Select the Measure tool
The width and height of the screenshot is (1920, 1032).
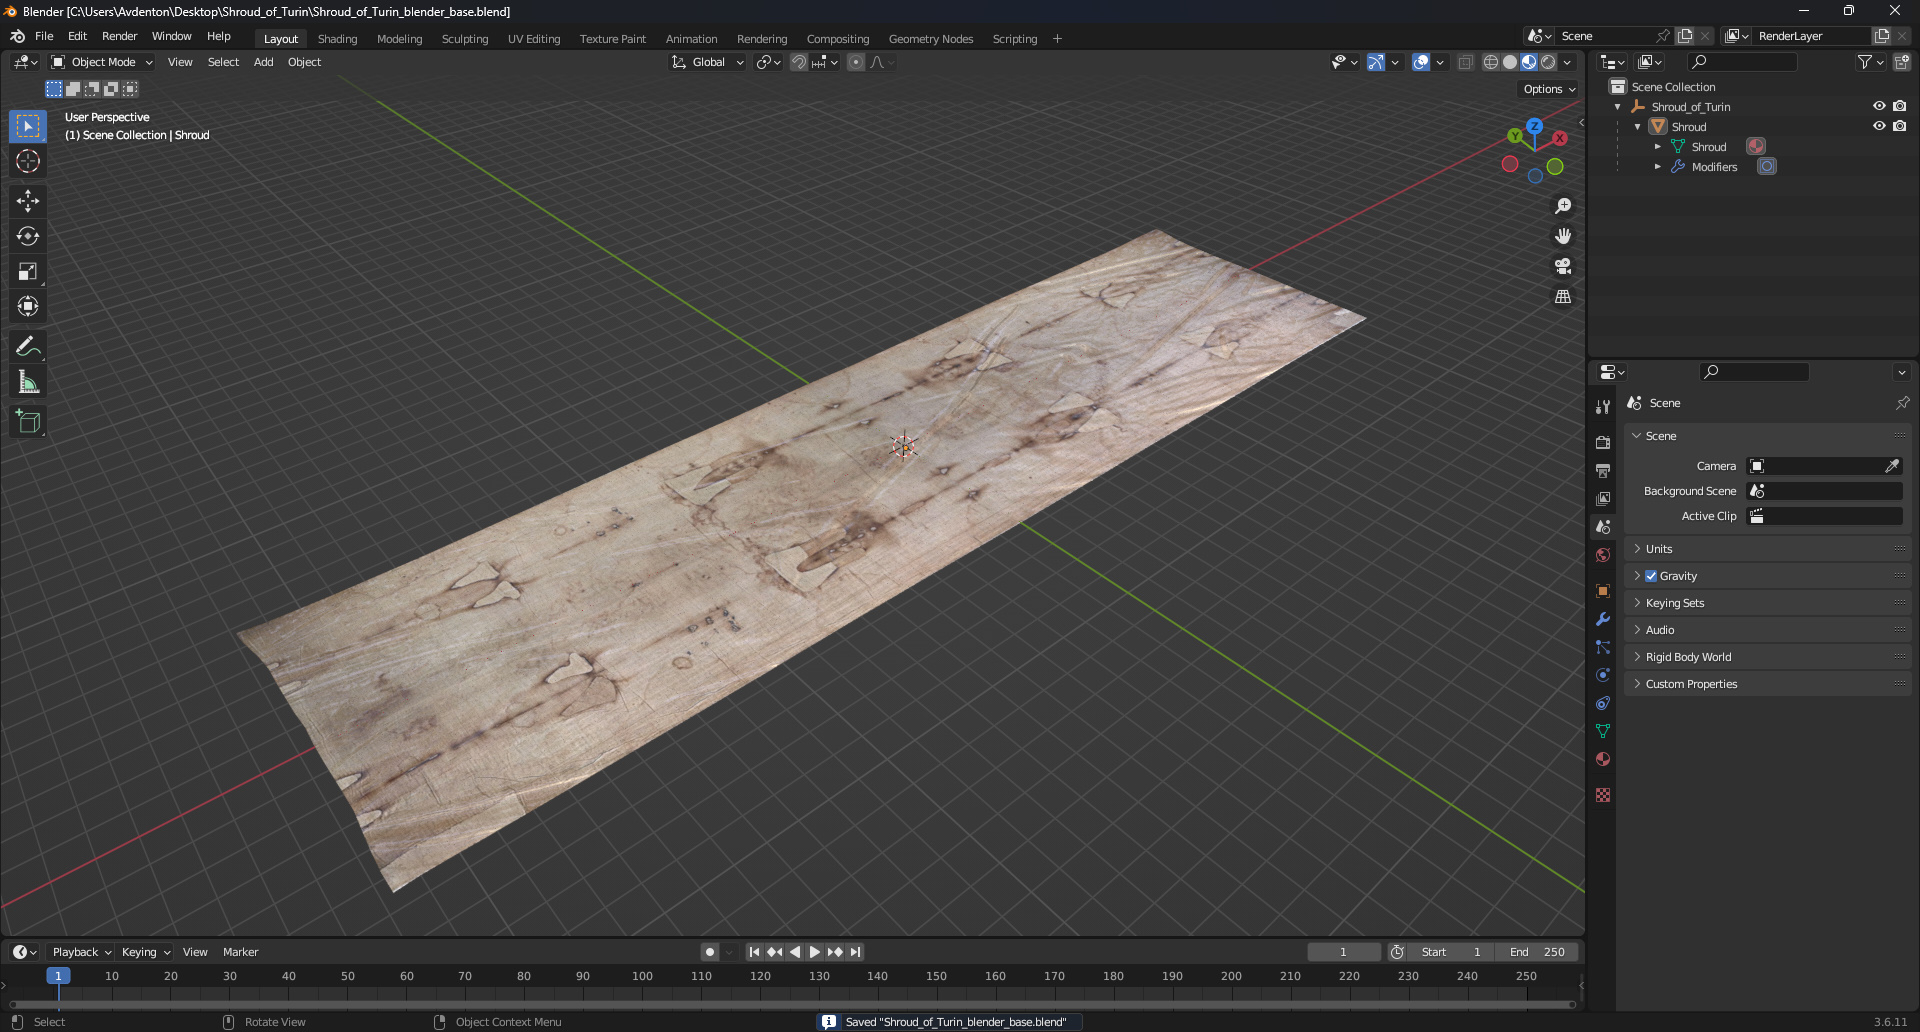point(28,382)
